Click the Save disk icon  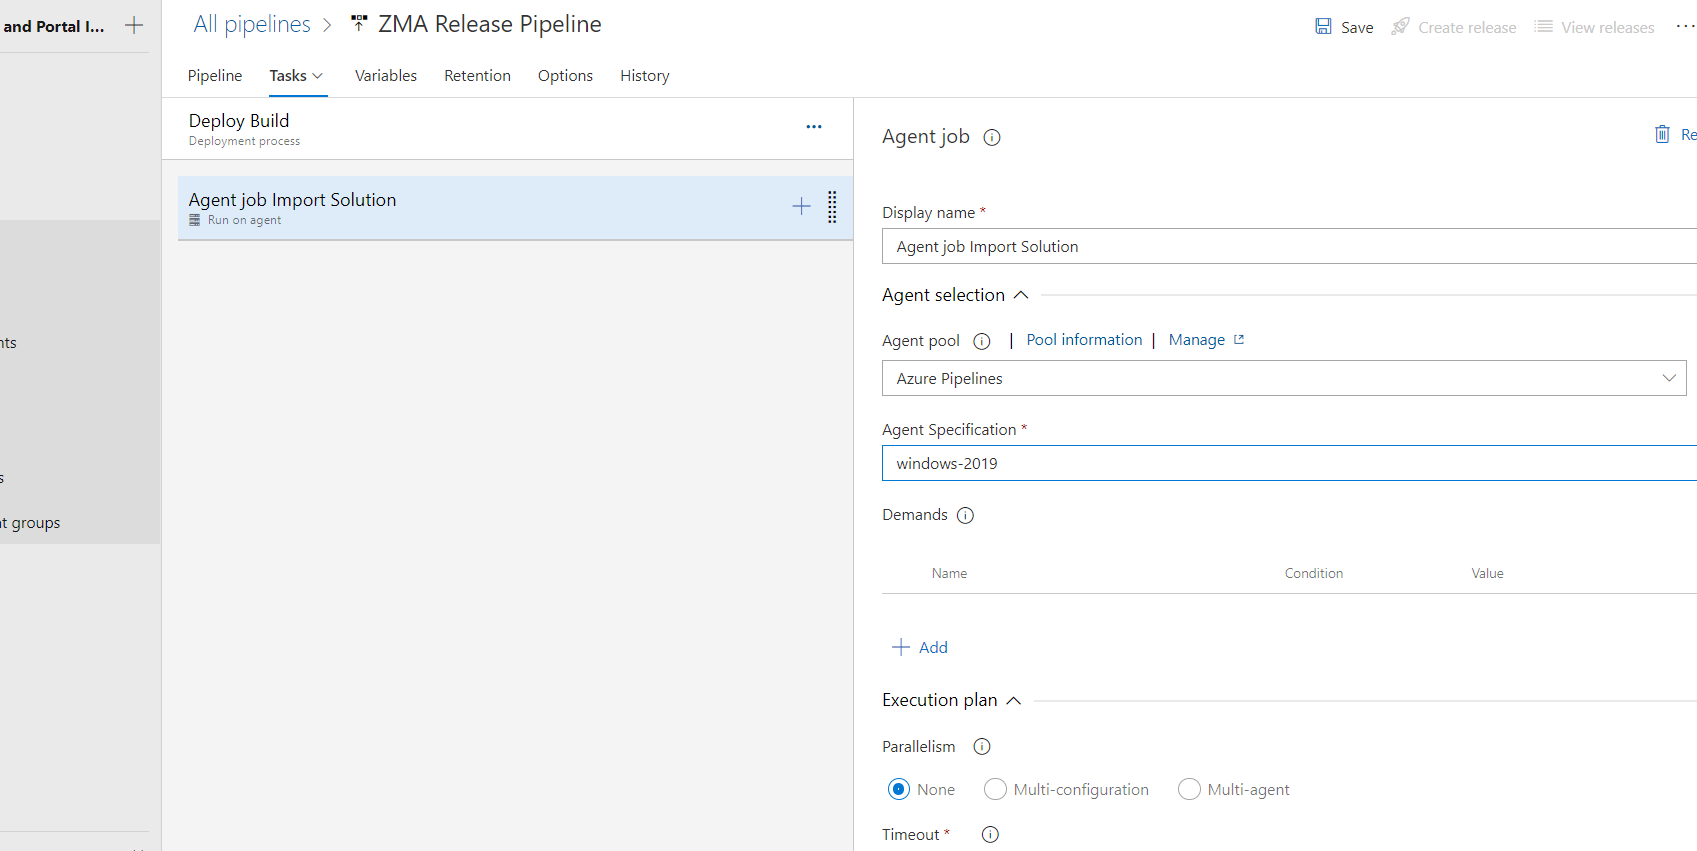[x=1323, y=27]
